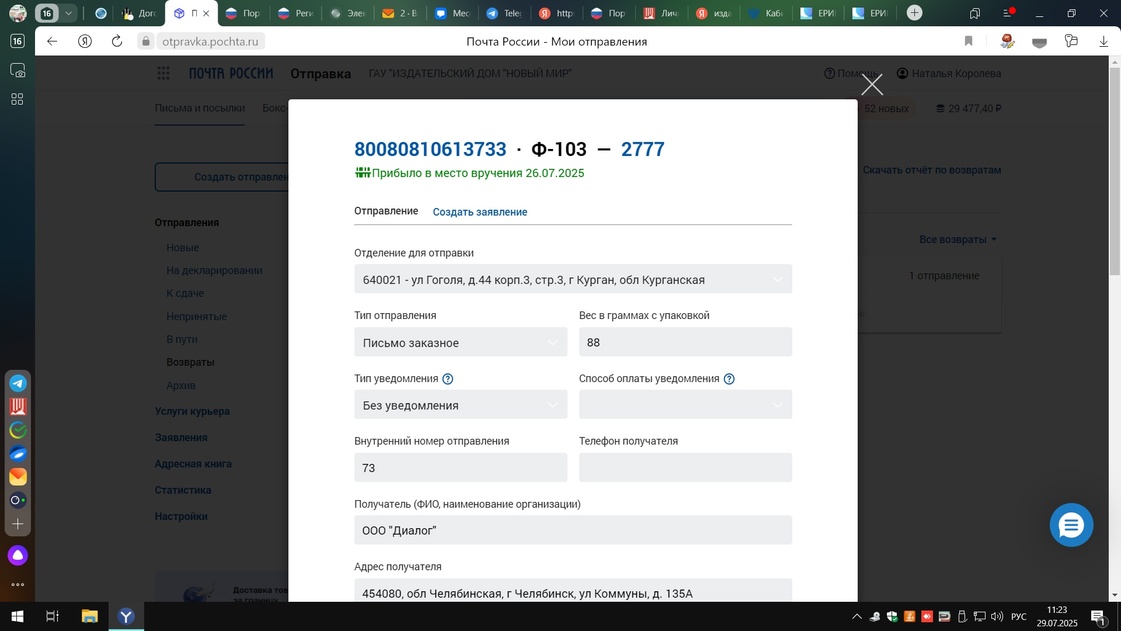
Task: Open tracking number 80080810613733 link
Action: coord(430,149)
